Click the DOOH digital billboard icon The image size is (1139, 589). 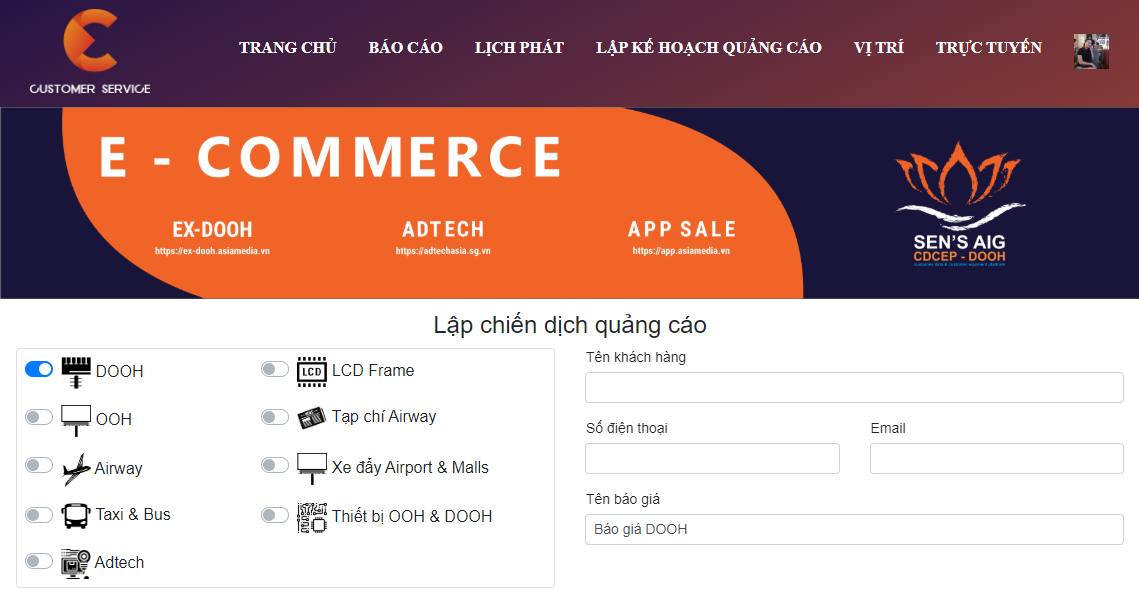pos(76,371)
